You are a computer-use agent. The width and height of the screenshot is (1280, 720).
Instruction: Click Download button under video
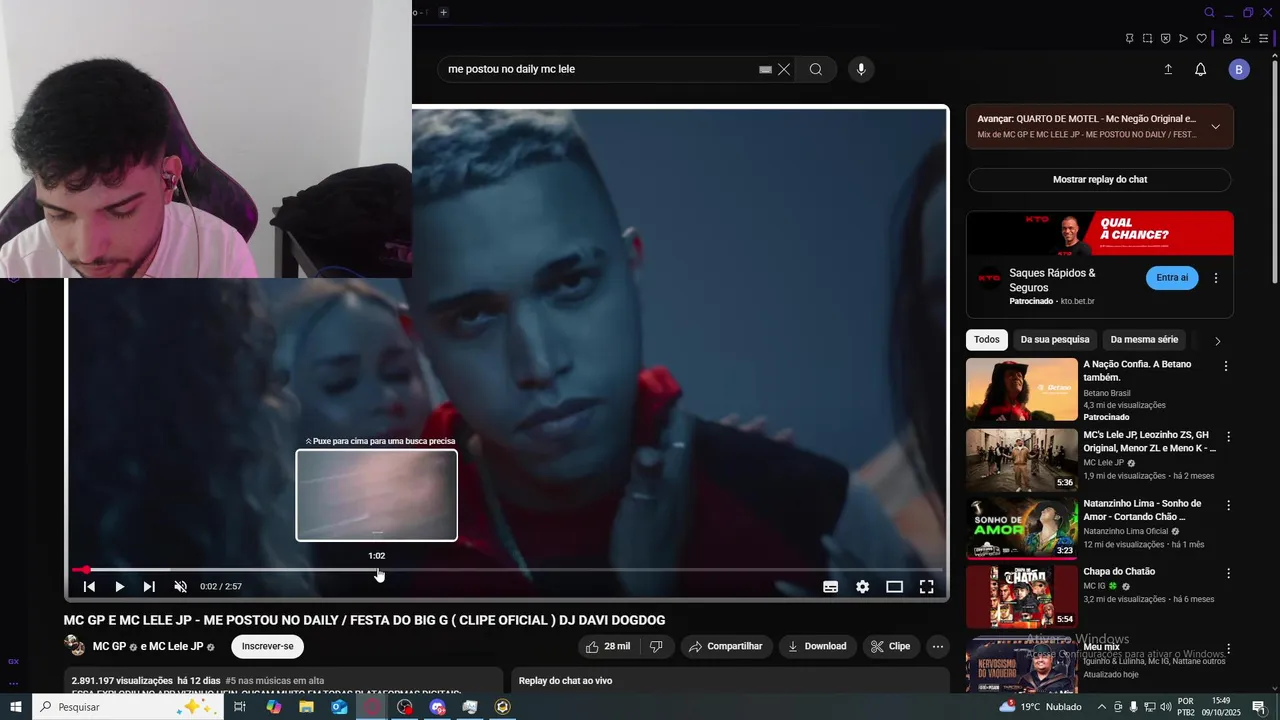817,647
